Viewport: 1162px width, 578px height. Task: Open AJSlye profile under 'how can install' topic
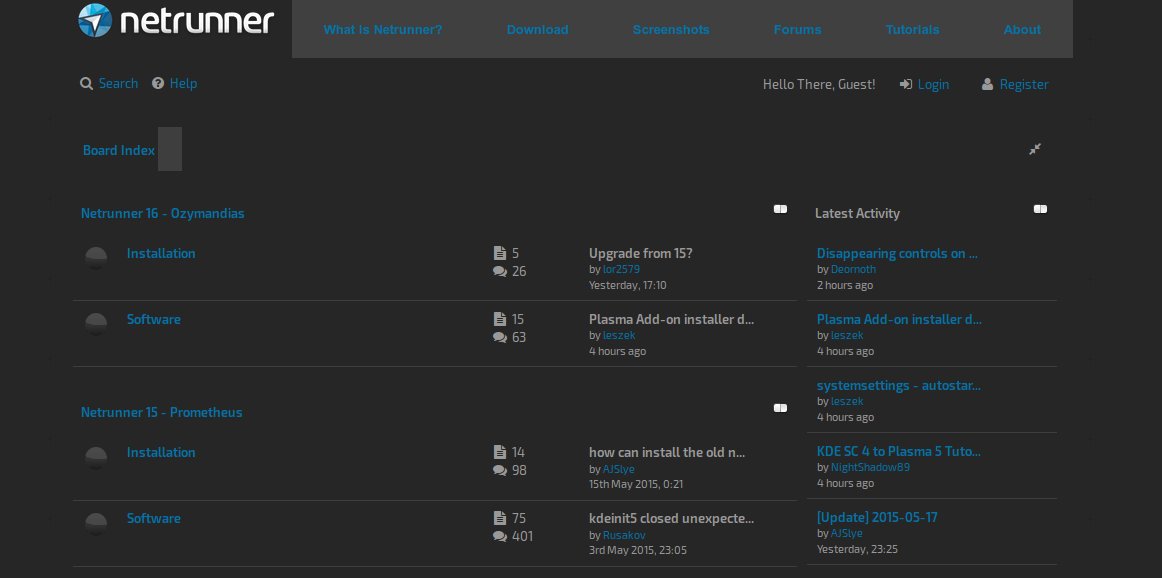[x=619, y=469]
